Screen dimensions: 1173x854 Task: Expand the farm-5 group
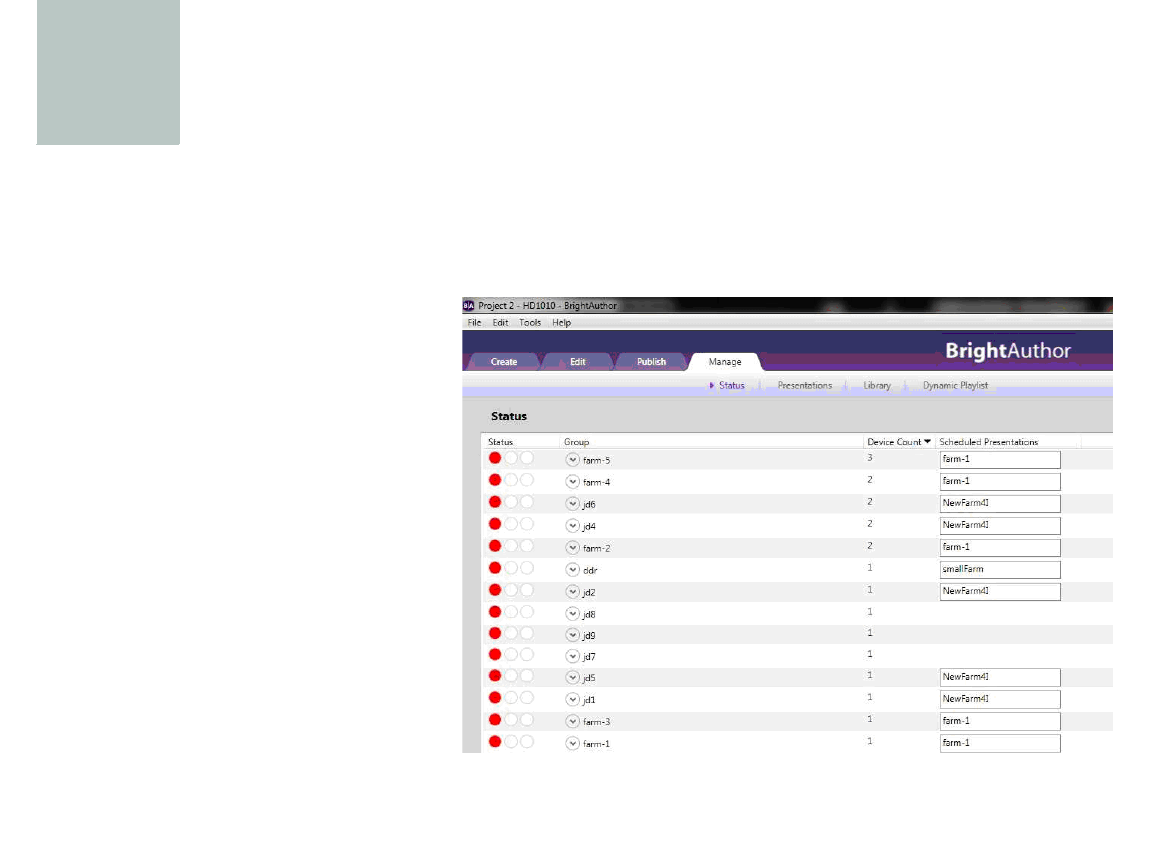(x=572, y=460)
